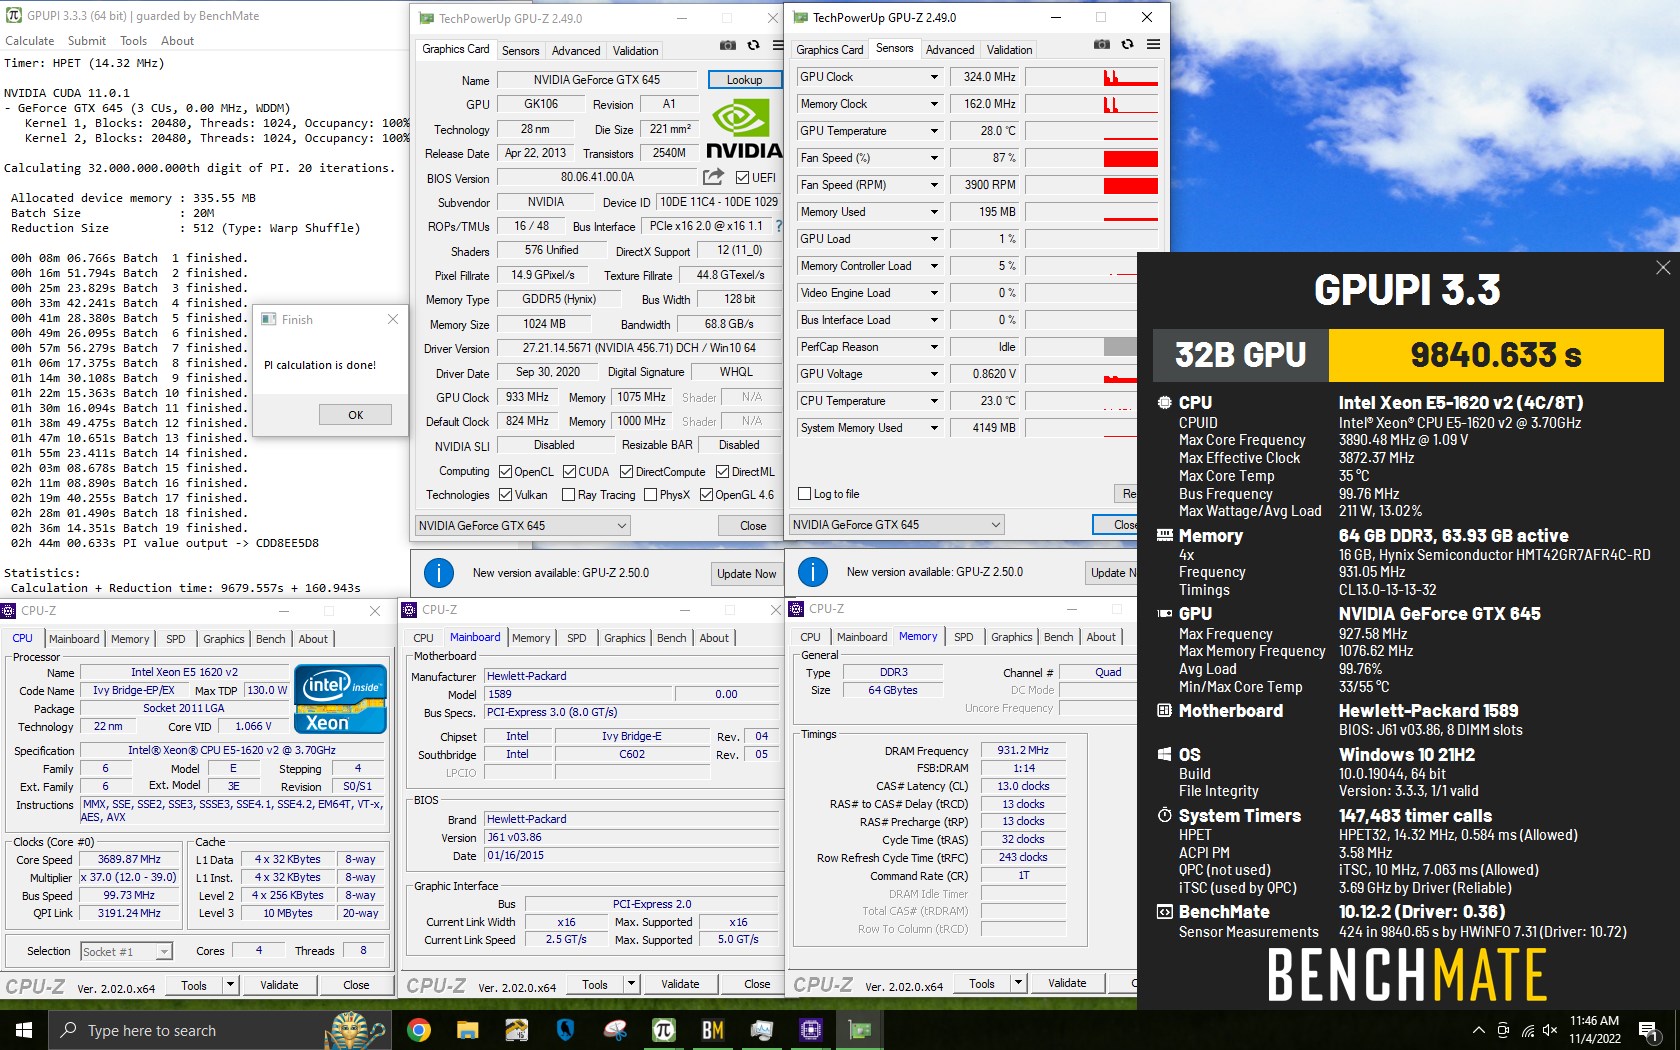
Task: Toggle the DirectCompute checkbox
Action: click(x=627, y=472)
